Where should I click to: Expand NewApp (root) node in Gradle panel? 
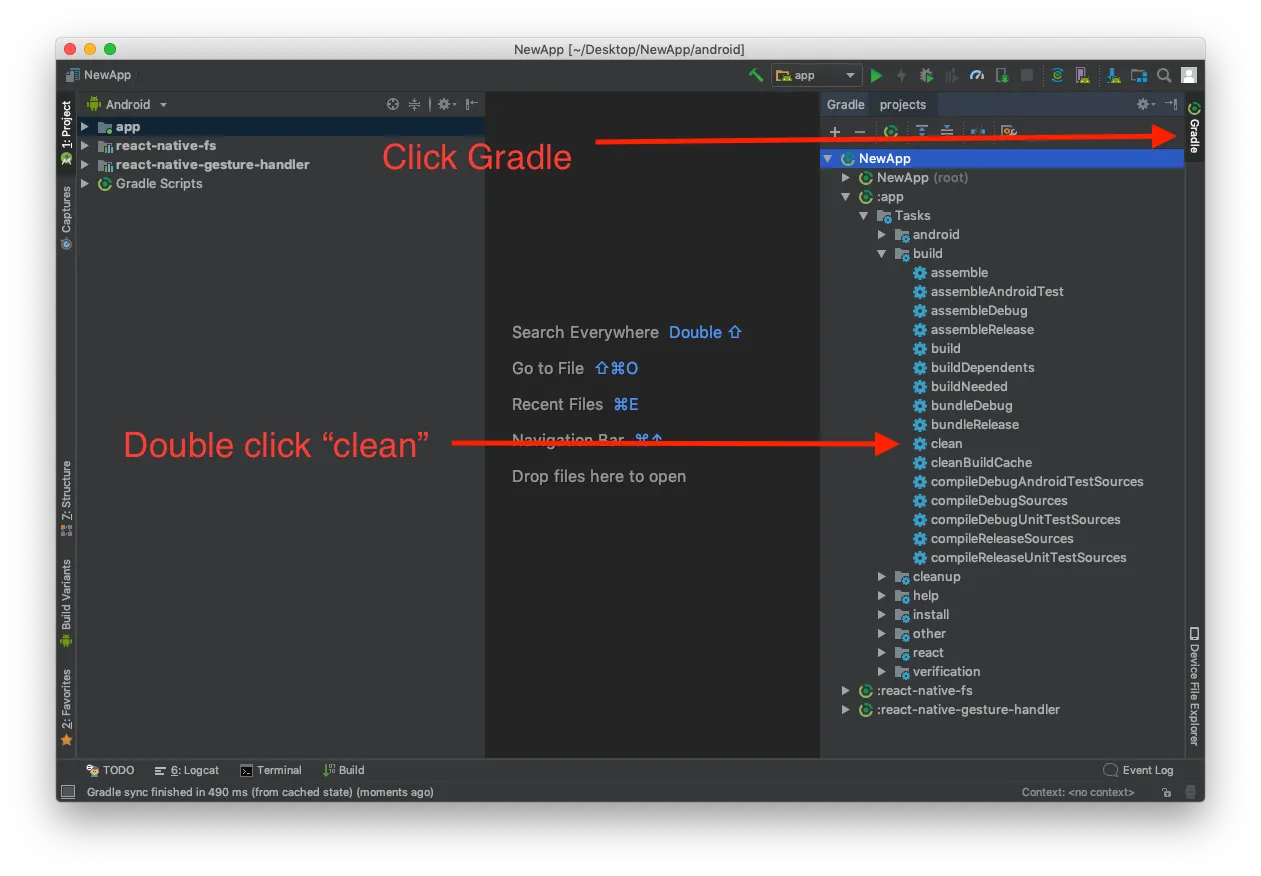tap(846, 178)
